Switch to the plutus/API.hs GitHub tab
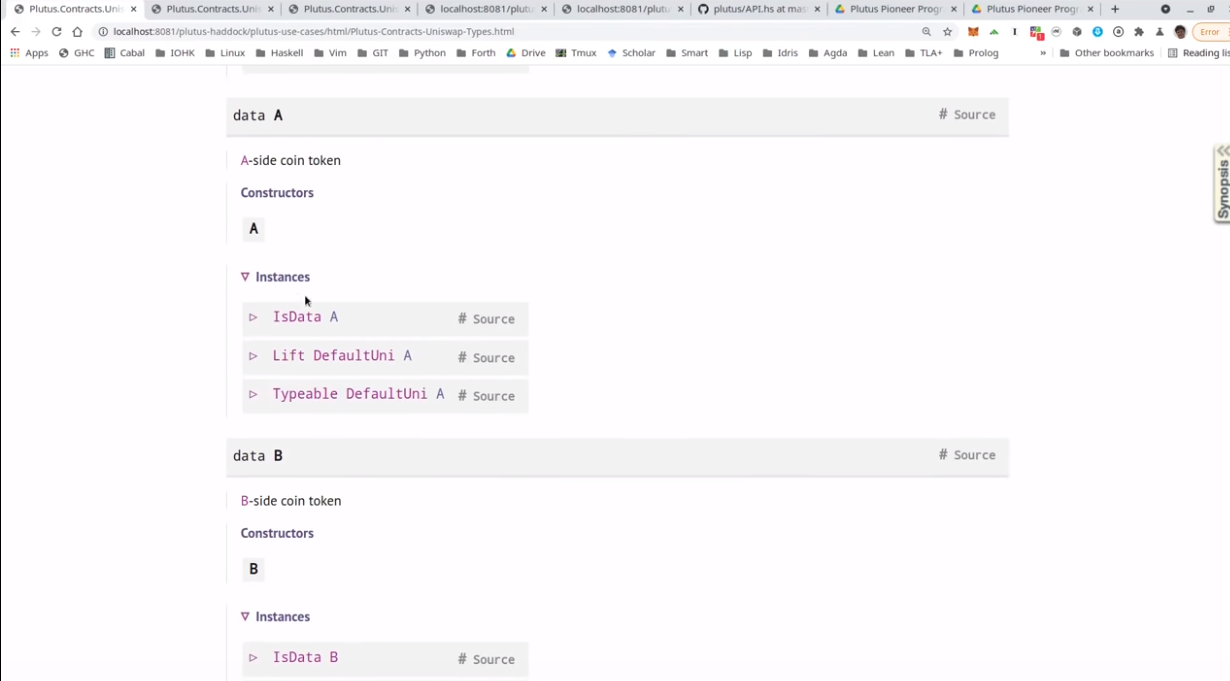 tap(753, 9)
